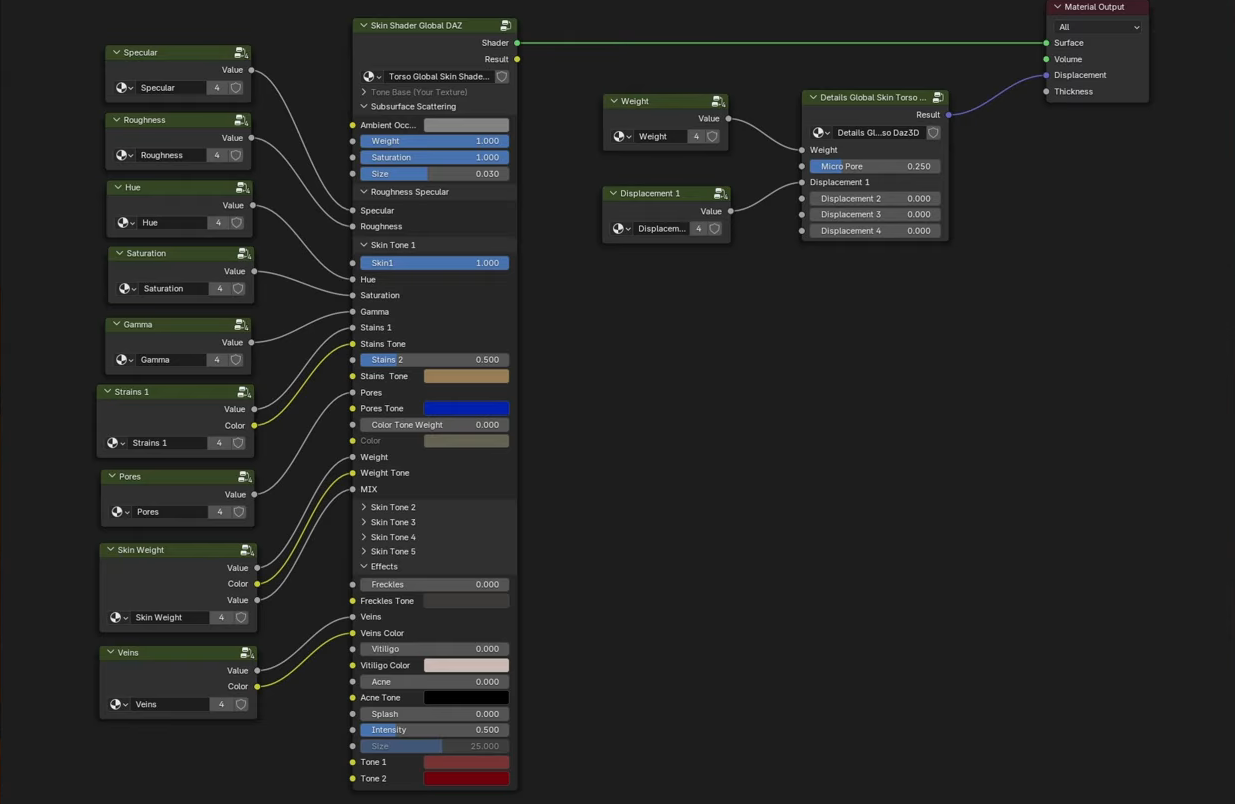Open the All target dropdown in Material Output
This screenshot has height=804, width=1235.
pyautogui.click(x=1099, y=27)
